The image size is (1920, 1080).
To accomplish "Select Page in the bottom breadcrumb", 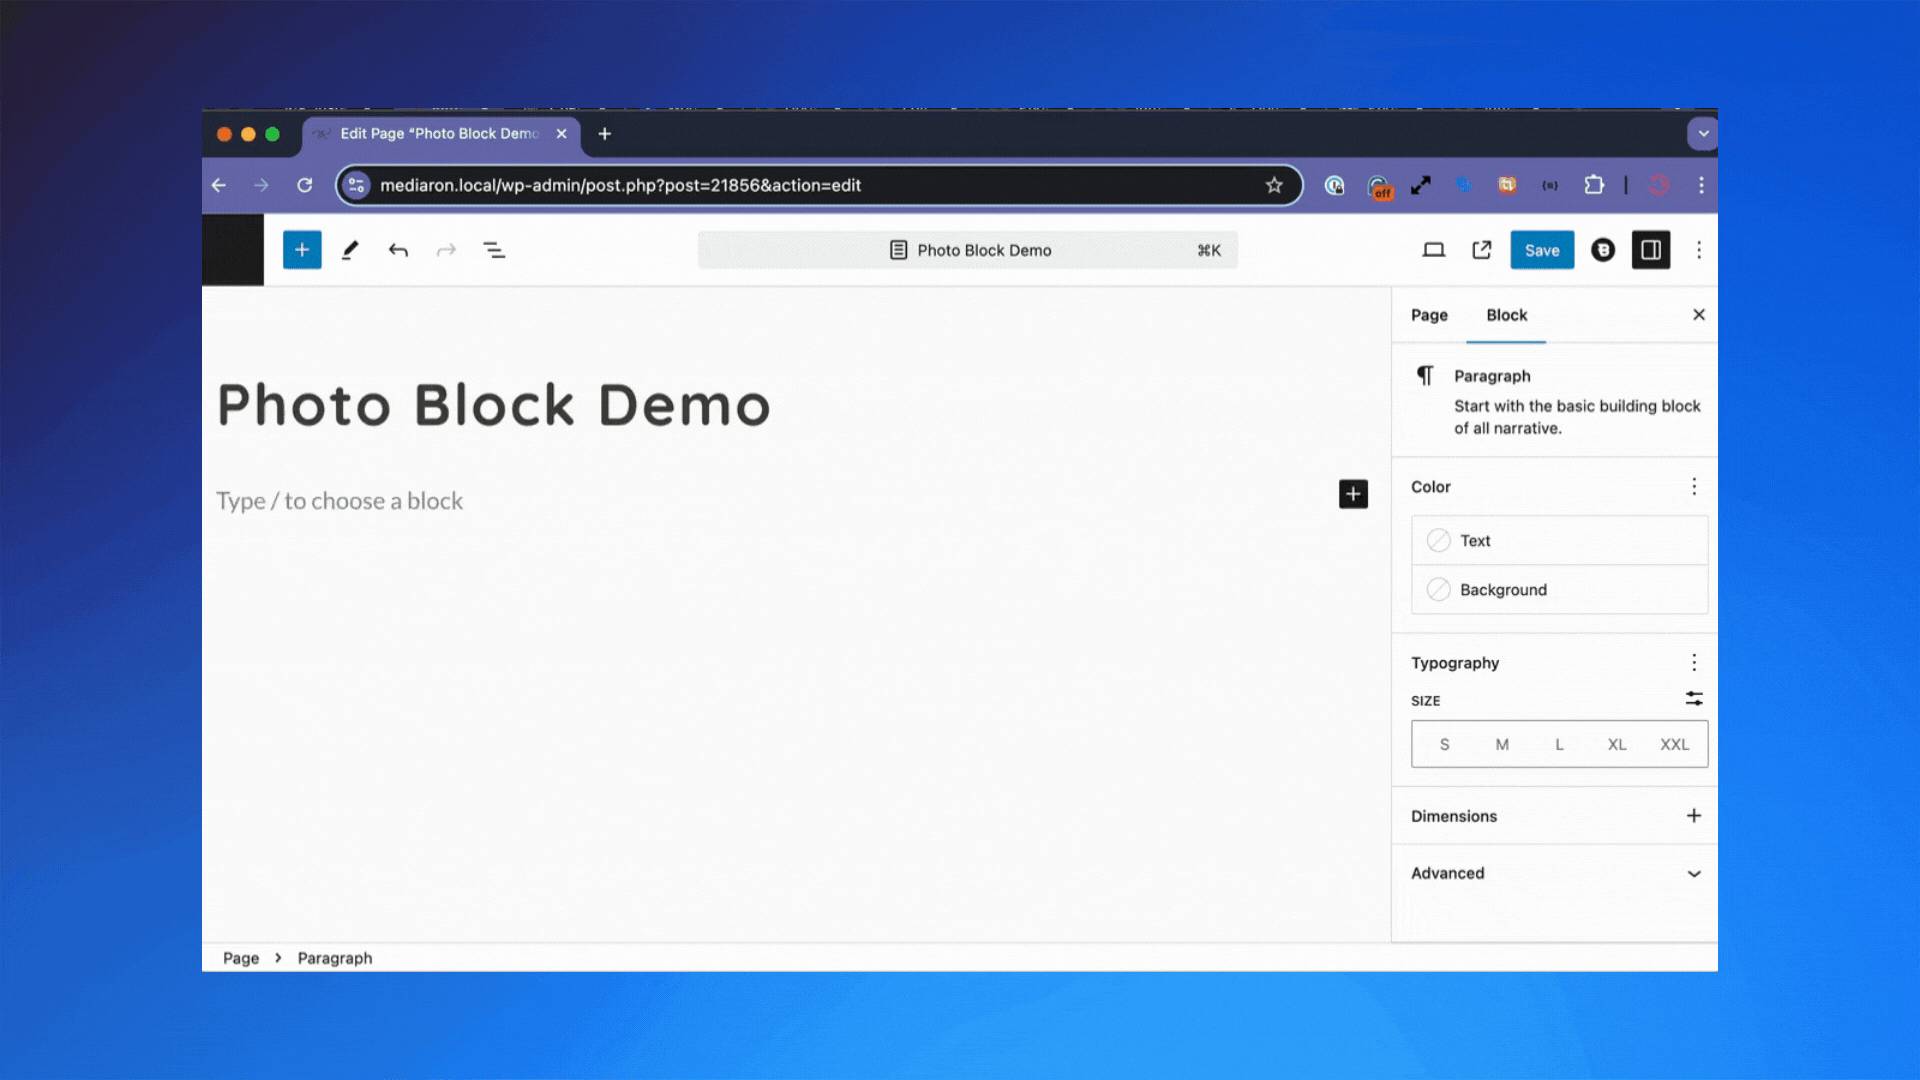I will [x=241, y=958].
